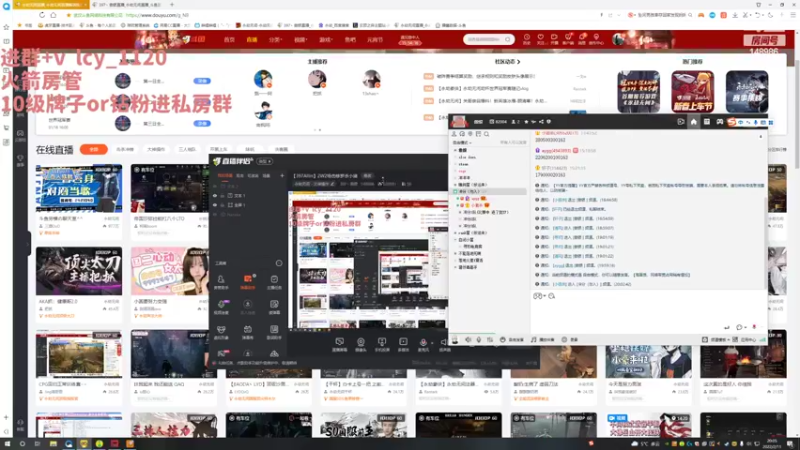Image resolution: width=800 pixels, height=450 pixels.
Task: Click into the Douyu search input field
Action: (484, 39)
